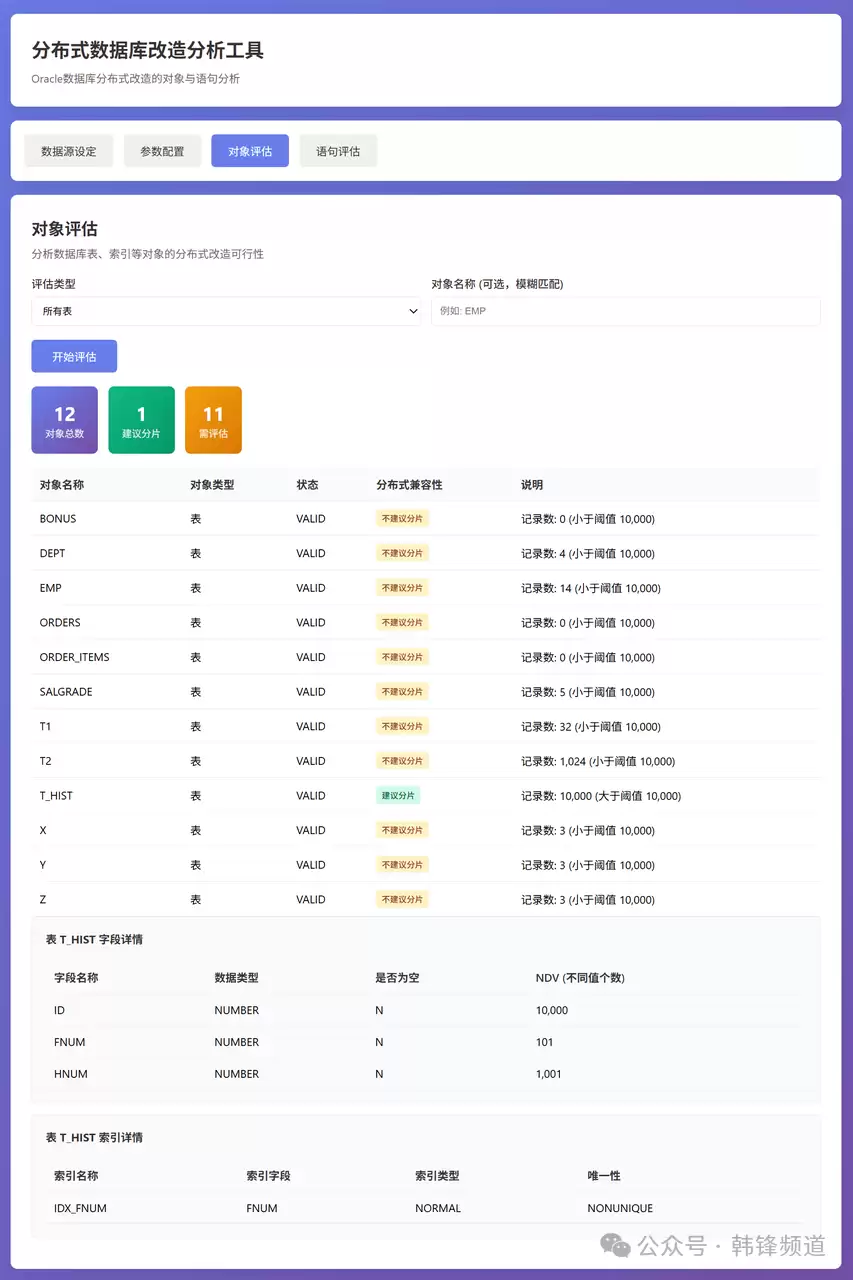Select the T_HIST table row name
This screenshot has height=1280, width=853.
(x=56, y=796)
